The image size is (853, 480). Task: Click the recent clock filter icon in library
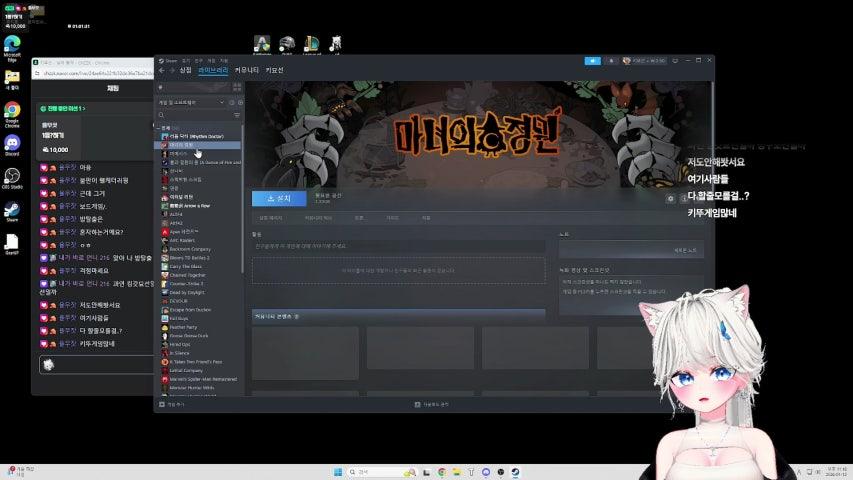[231, 102]
